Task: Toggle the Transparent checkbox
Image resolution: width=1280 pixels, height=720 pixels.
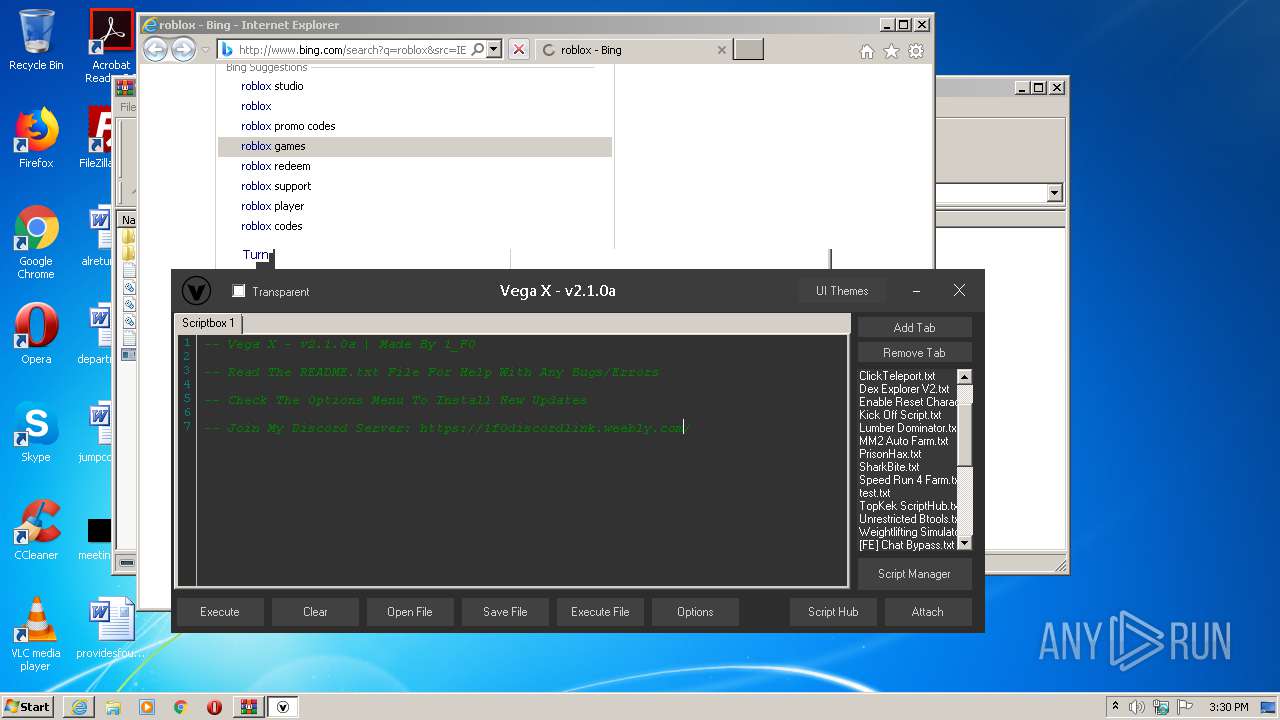Action: (x=238, y=291)
